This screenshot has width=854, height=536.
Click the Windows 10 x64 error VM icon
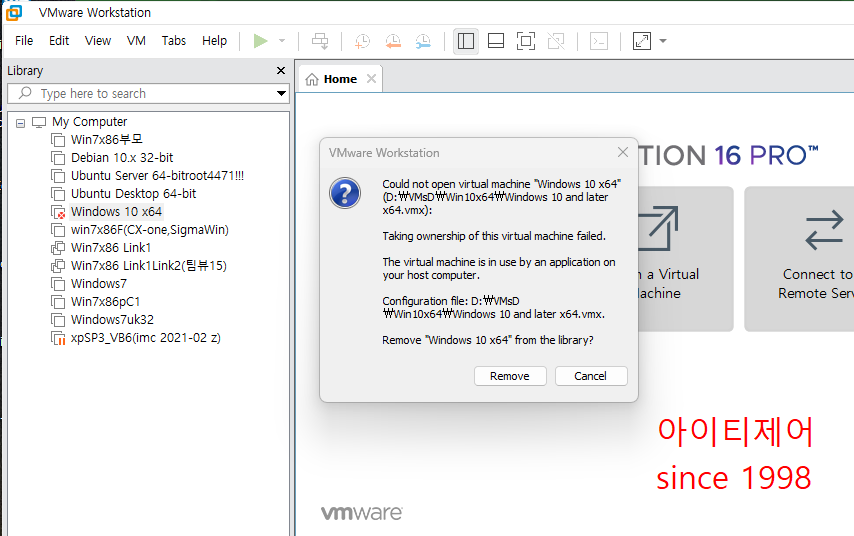(58, 212)
